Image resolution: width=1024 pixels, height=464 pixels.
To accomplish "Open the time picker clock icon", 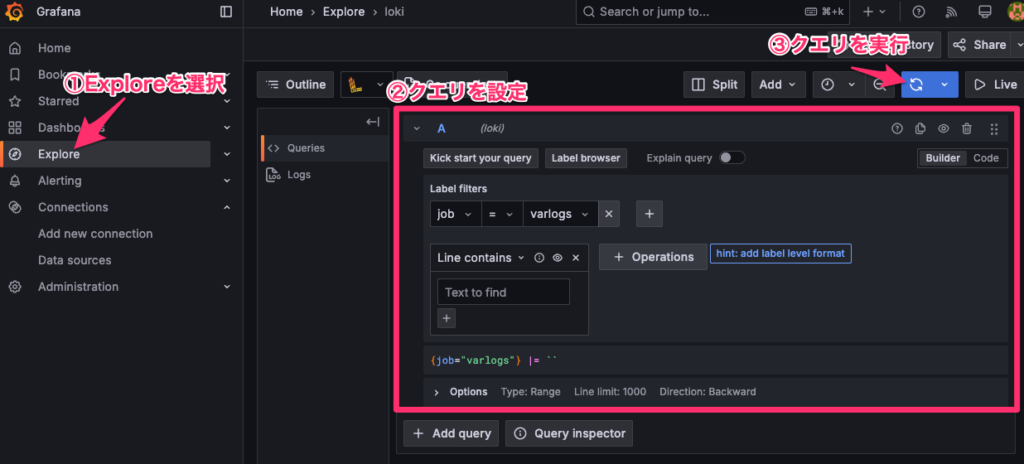I will [827, 84].
